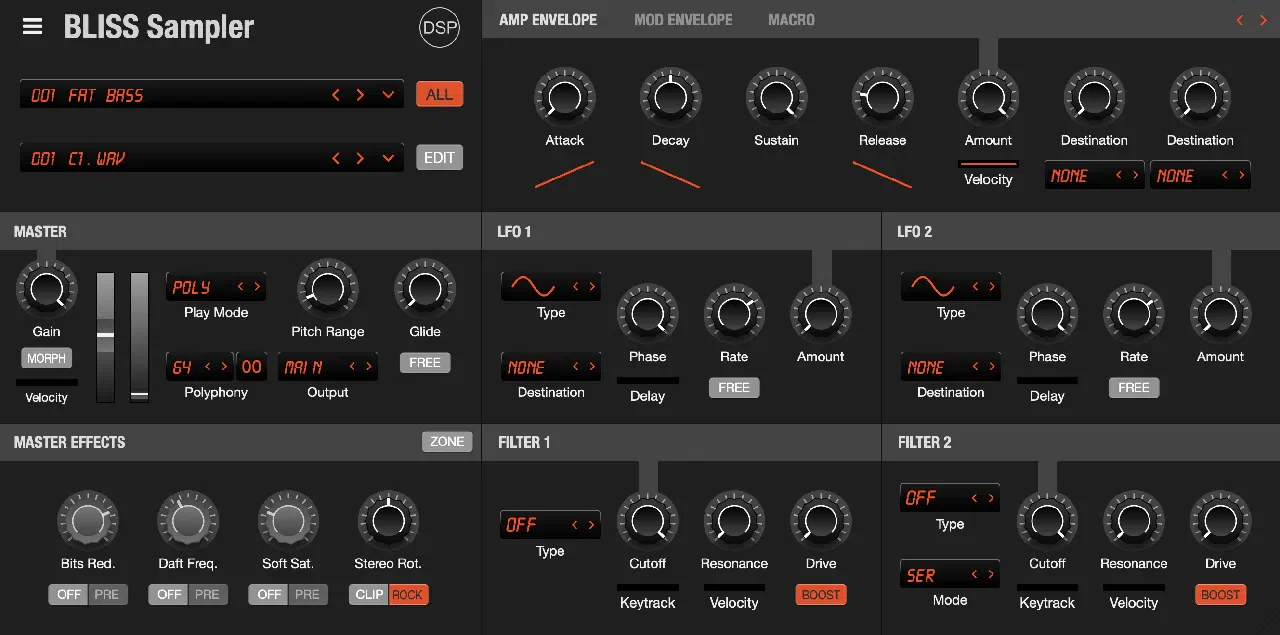Switch to the AMP ENVELOPE tab
Screen dimensions: 1280x635
coord(548,20)
